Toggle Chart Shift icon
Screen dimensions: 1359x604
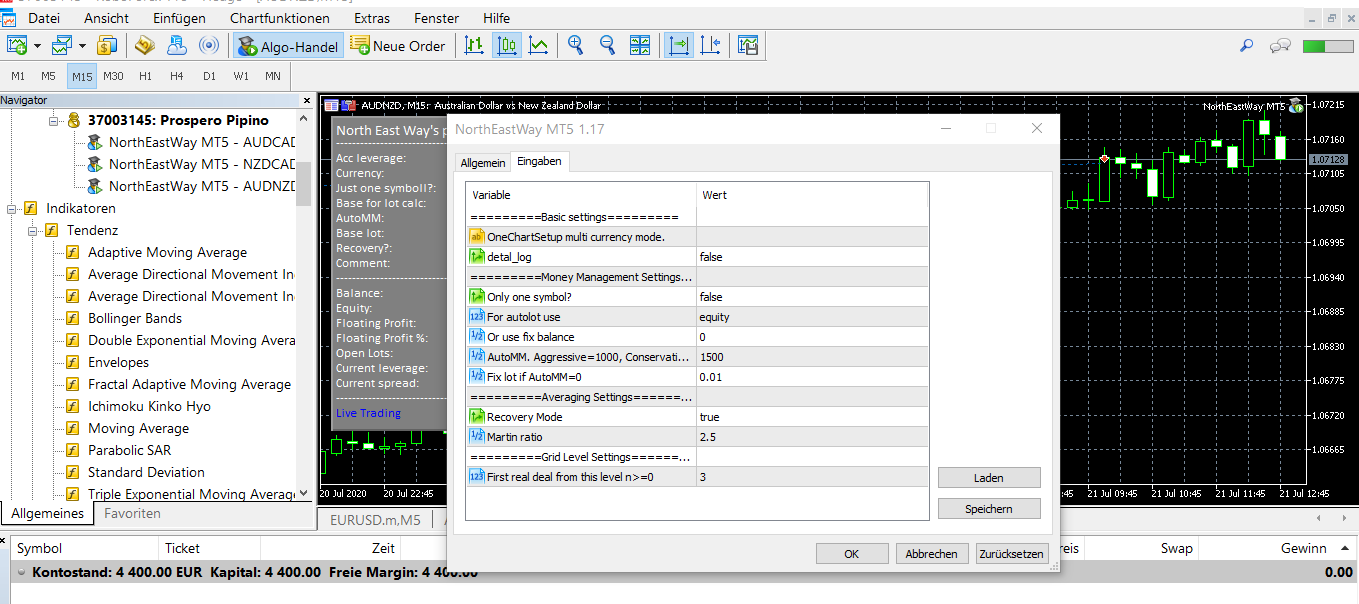(711, 45)
